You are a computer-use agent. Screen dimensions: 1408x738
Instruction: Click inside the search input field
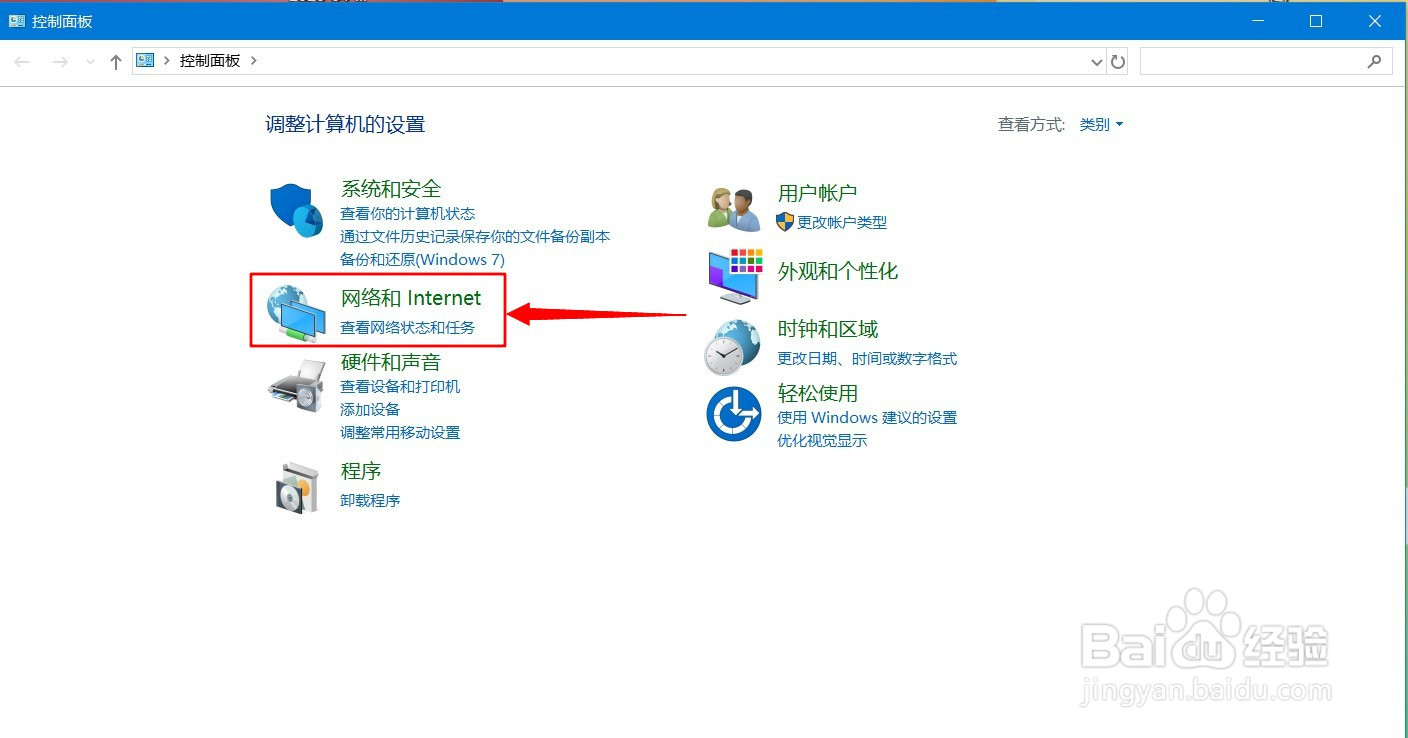coord(1260,61)
